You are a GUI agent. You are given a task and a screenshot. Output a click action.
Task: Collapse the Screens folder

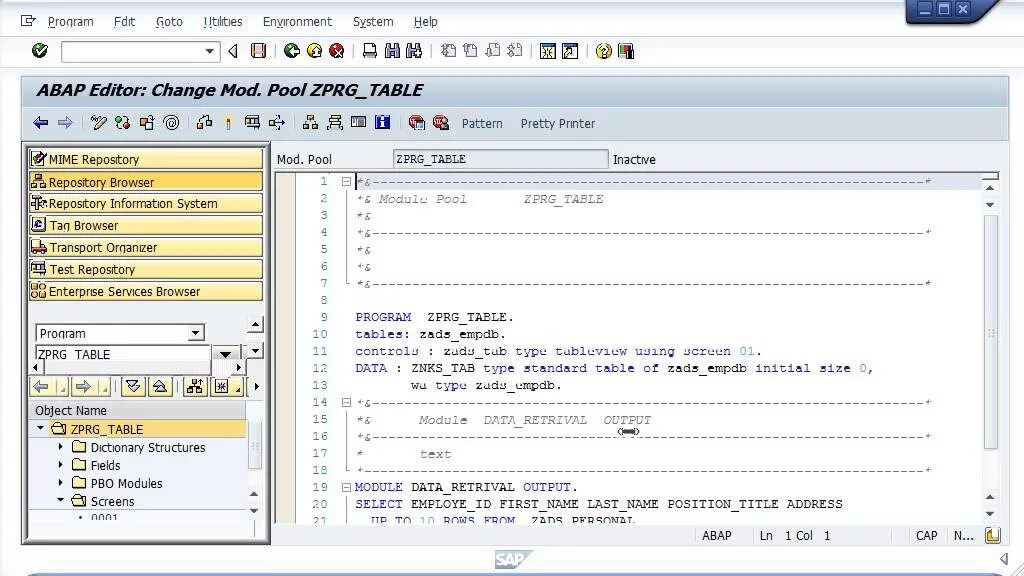[60, 500]
